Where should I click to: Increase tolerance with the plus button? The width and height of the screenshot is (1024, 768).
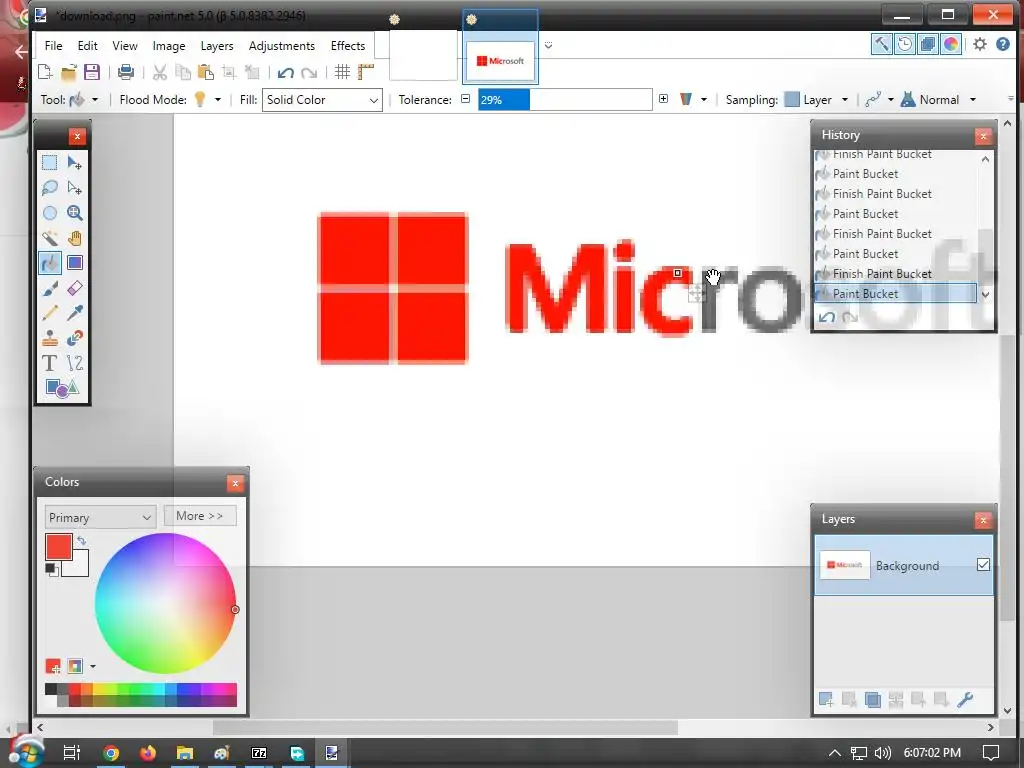point(664,99)
